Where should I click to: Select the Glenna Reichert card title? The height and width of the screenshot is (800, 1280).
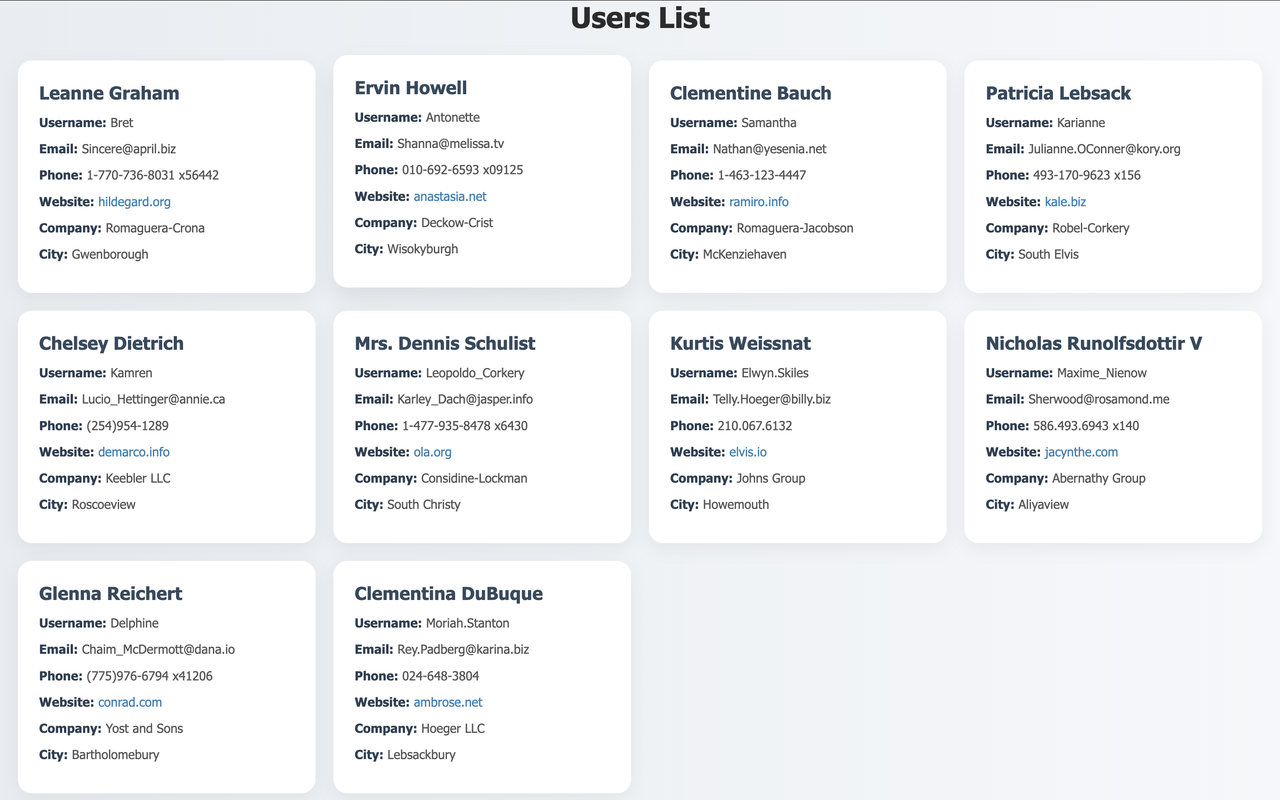[111, 593]
